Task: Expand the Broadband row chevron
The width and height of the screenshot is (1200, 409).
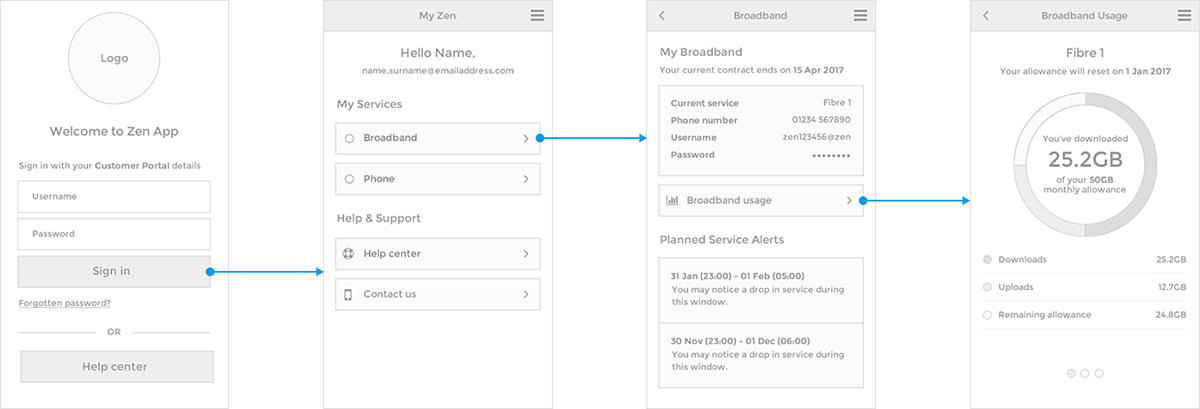Action: point(526,138)
